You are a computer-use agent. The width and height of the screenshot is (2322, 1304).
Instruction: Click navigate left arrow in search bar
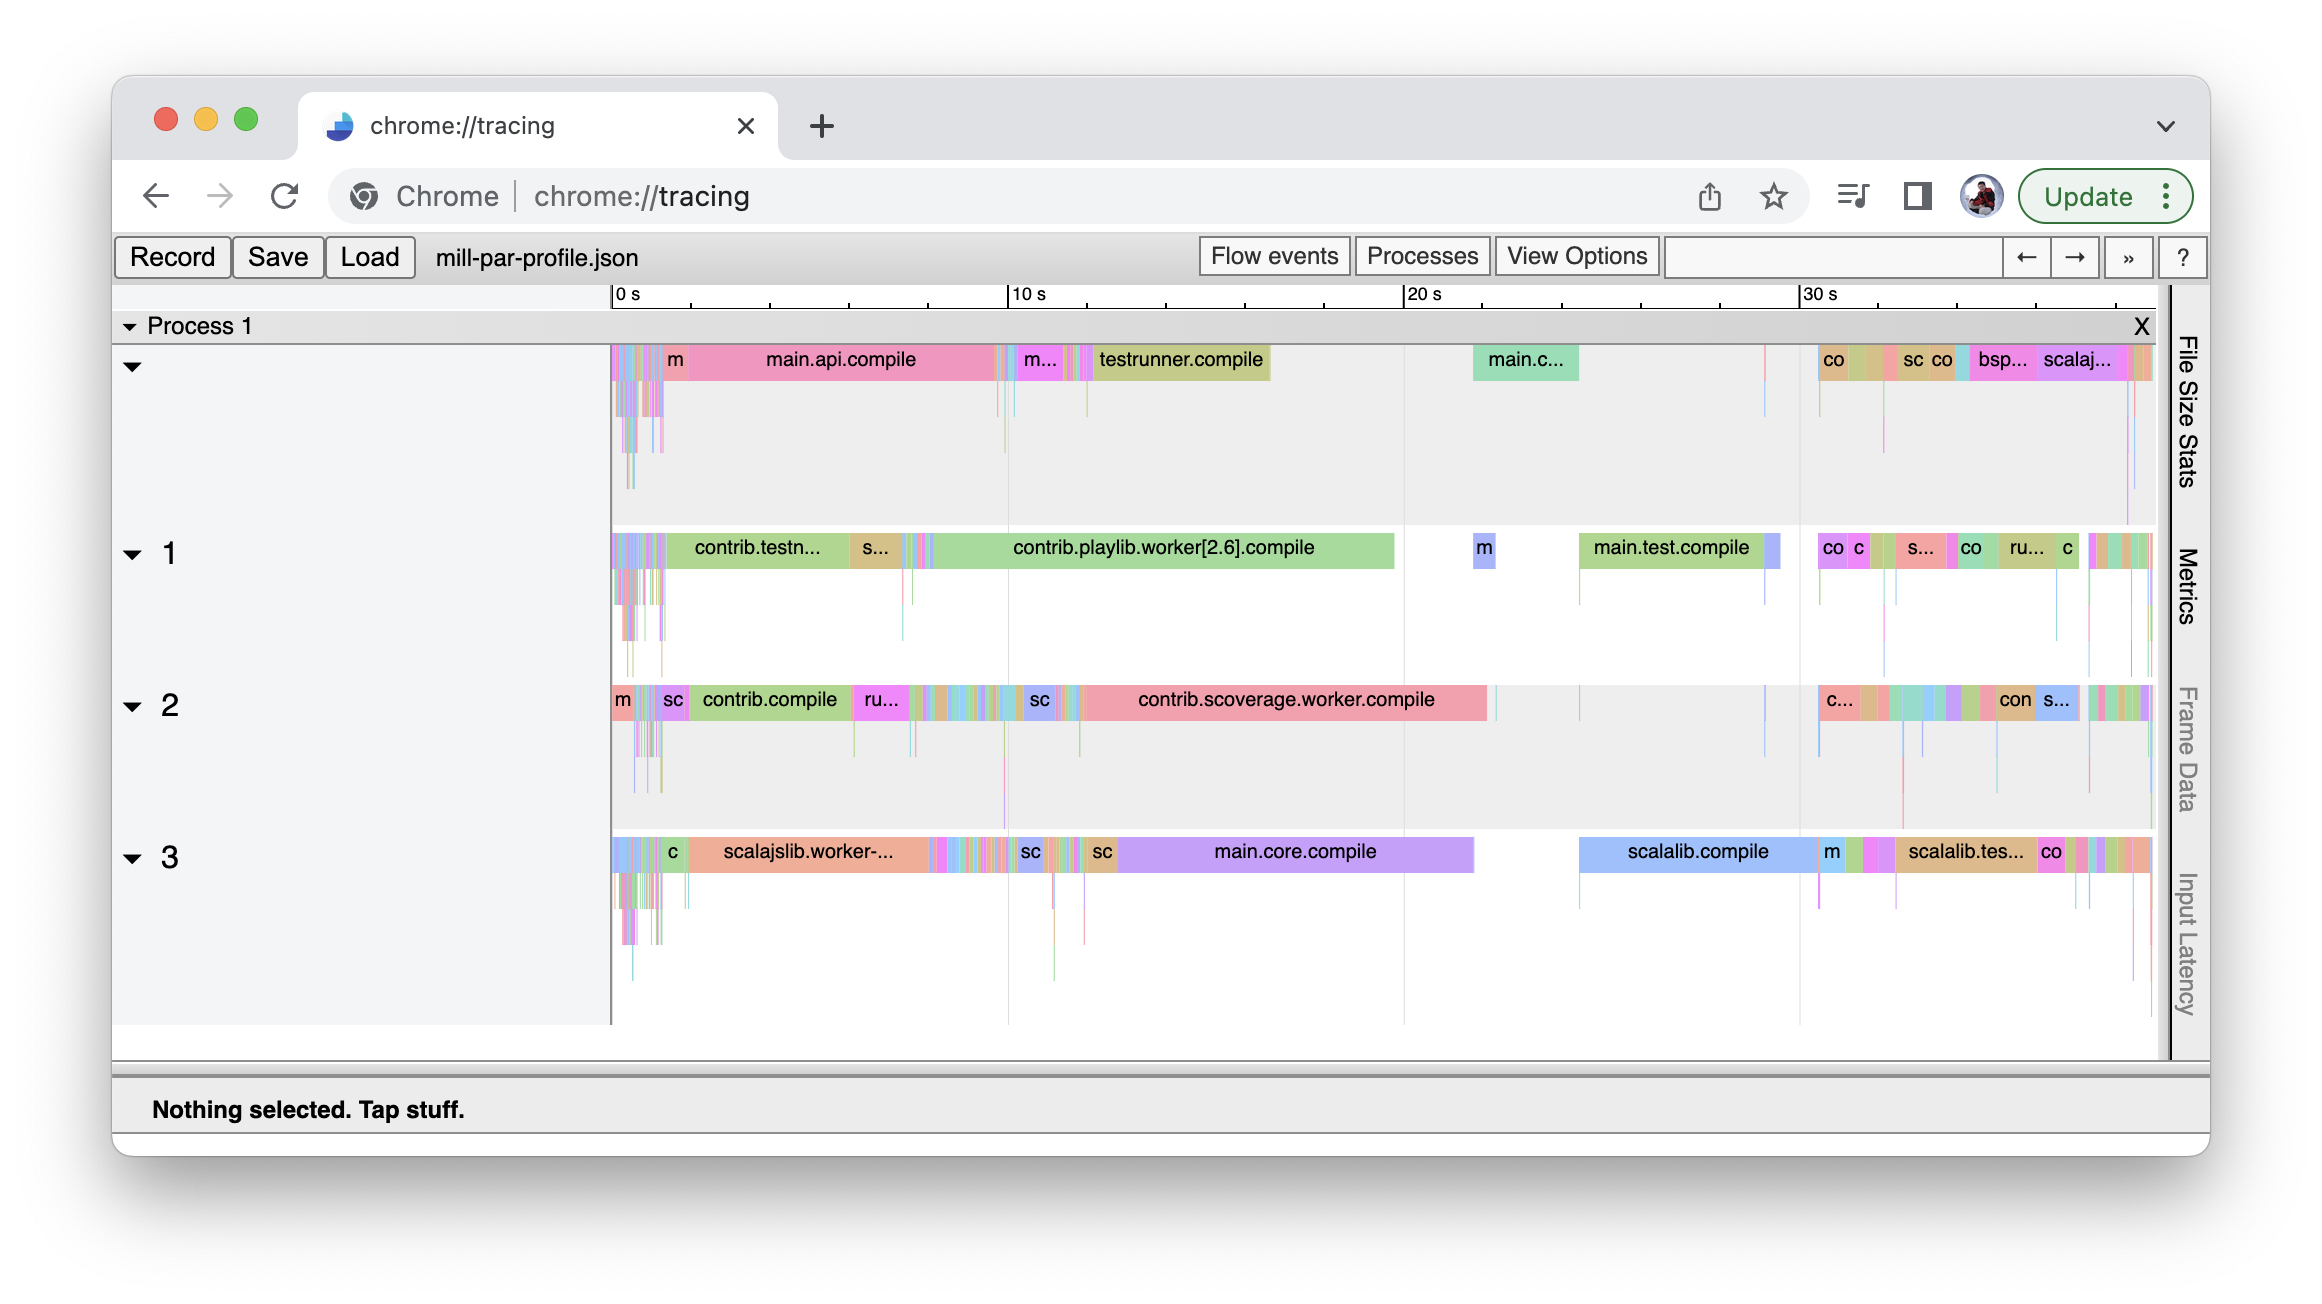point(2025,257)
